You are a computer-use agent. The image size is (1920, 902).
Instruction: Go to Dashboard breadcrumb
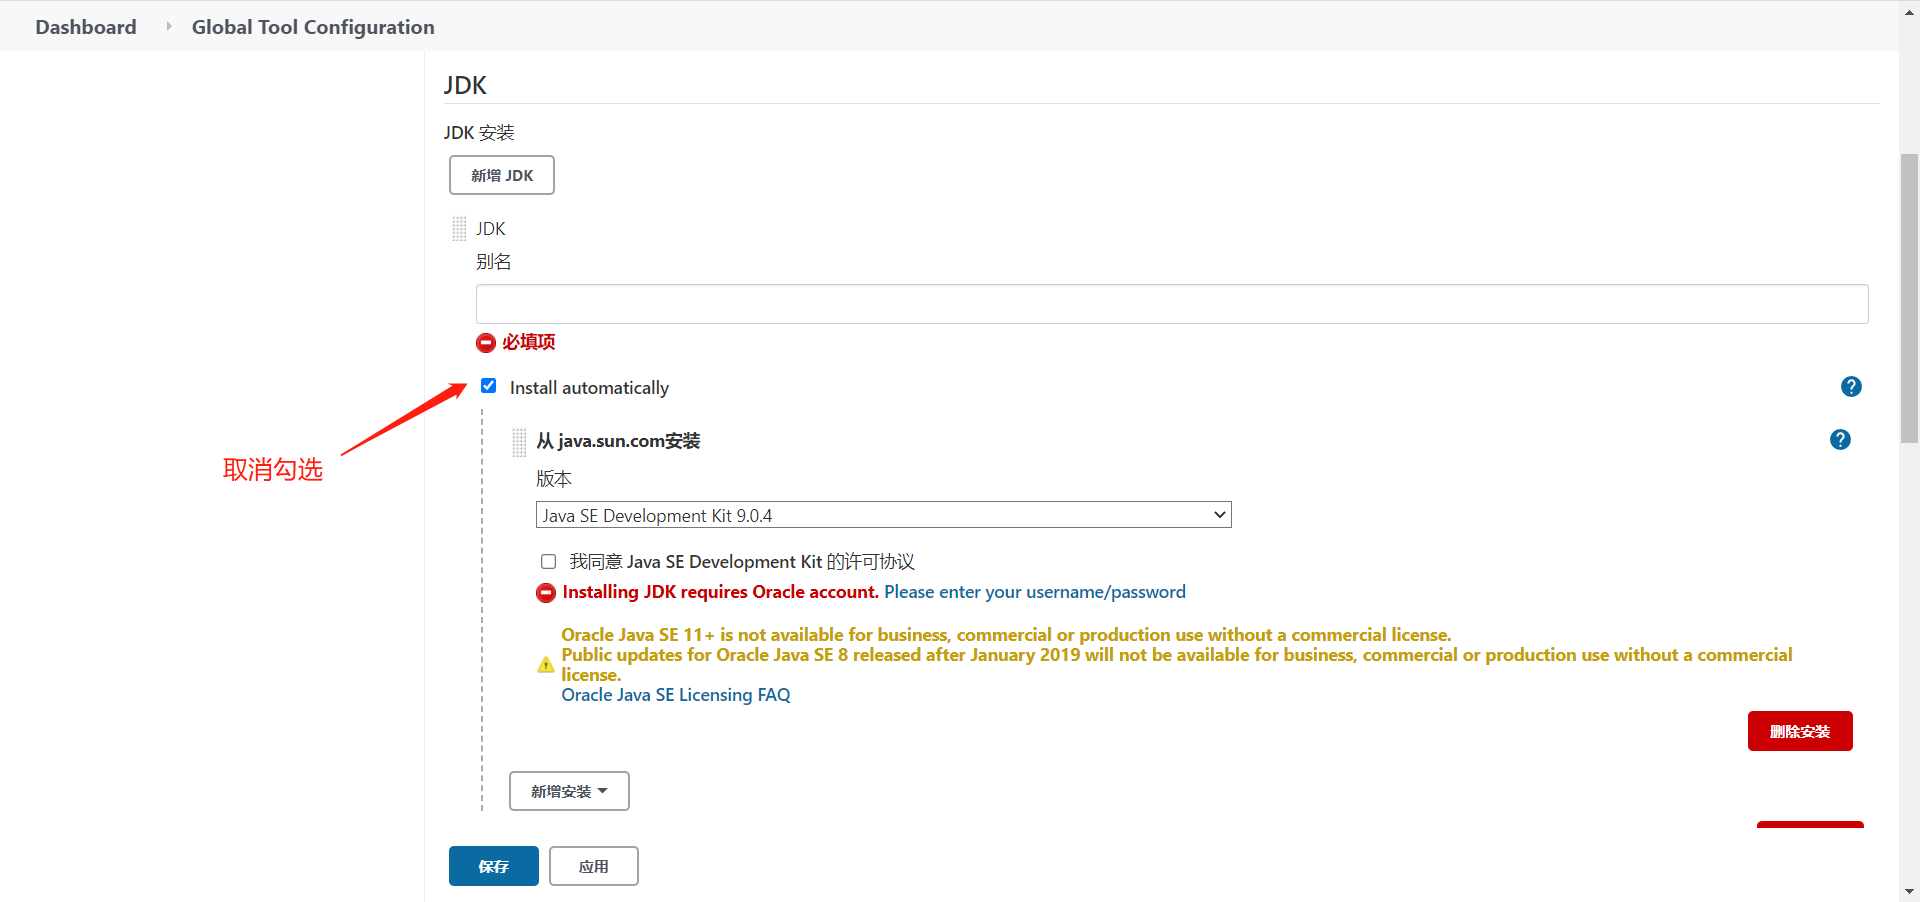(x=86, y=27)
